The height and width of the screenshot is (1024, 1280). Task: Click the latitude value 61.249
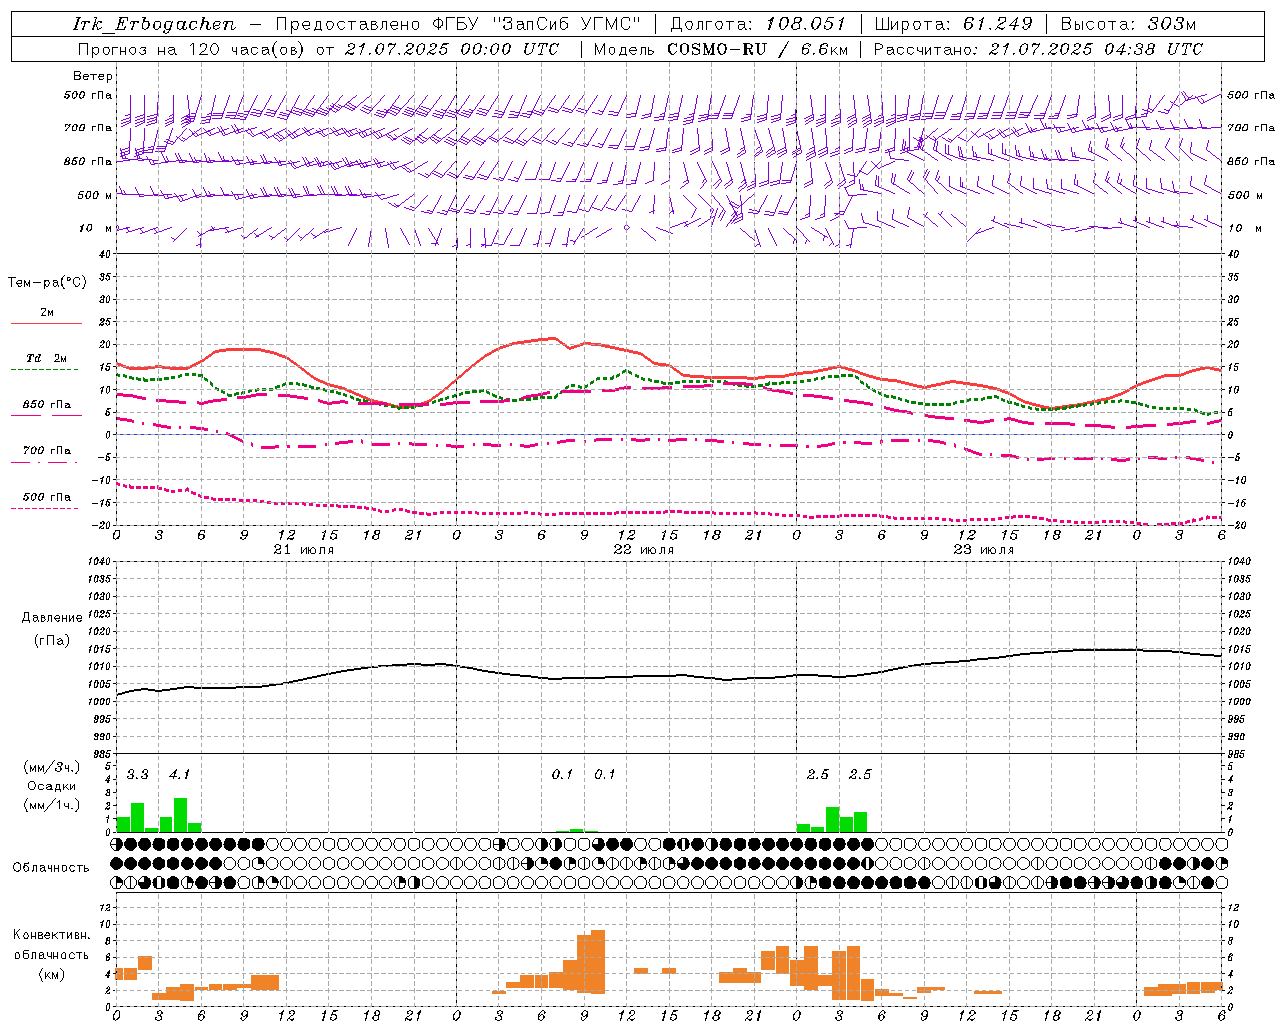(998, 24)
